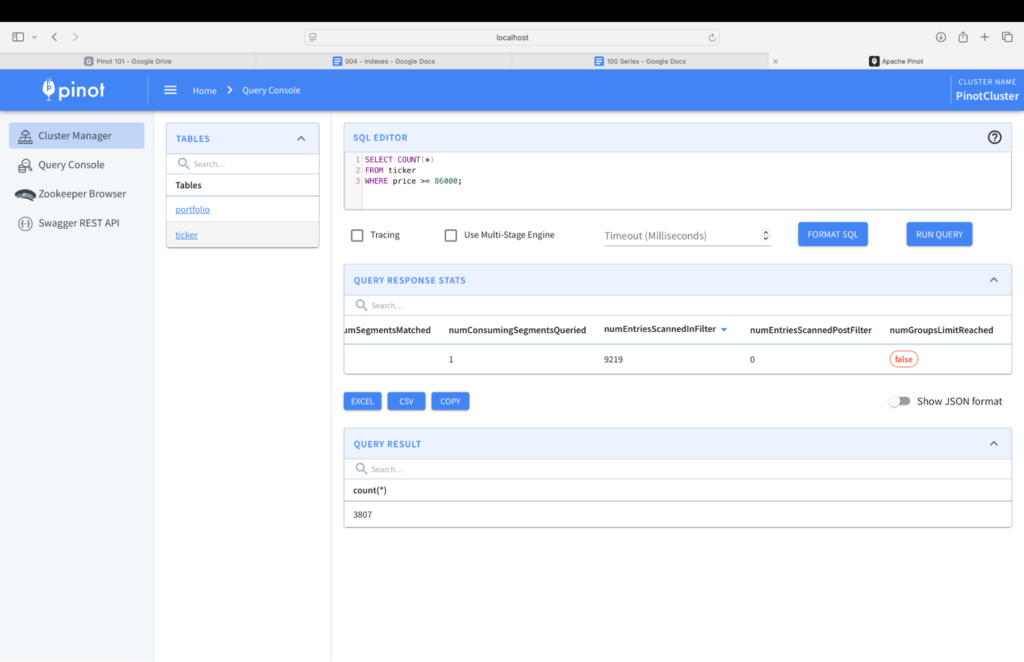
Task: Click the hamburger menu icon in header
Action: click(170, 90)
